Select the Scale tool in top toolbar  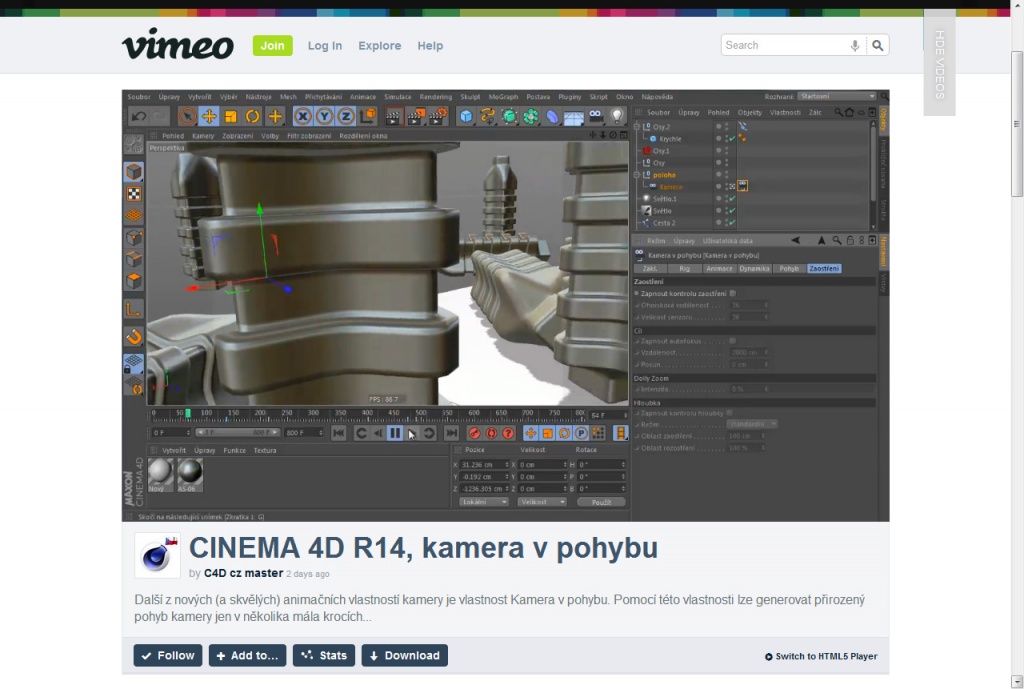(231, 117)
